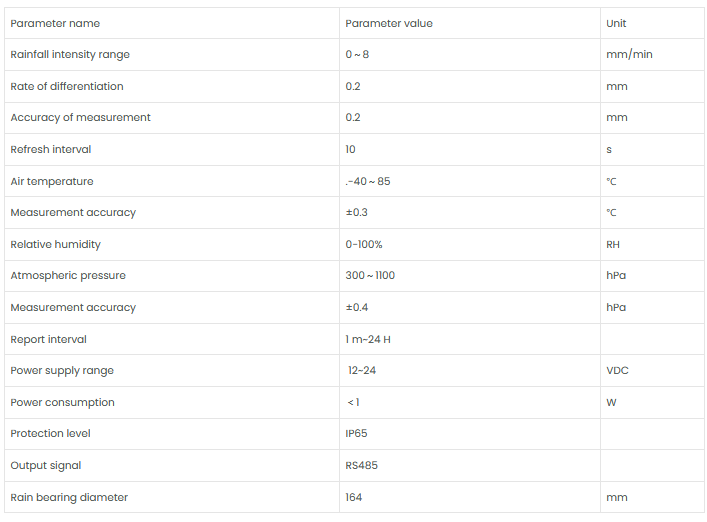Click the '0~8' rainfall value
This screenshot has height=522, width=707.
[357, 54]
